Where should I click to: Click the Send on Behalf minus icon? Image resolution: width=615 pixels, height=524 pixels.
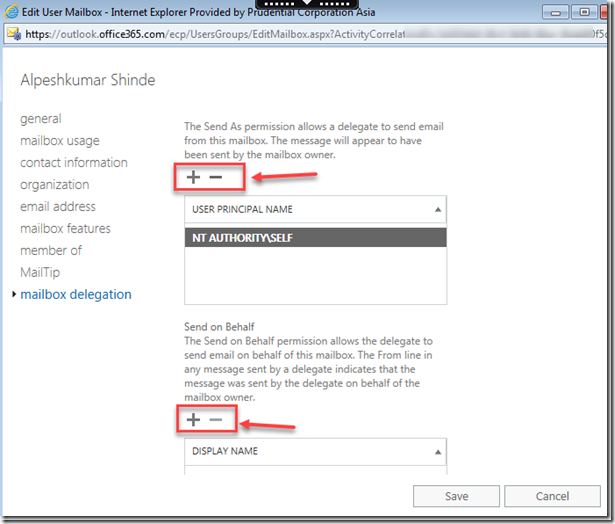216,419
